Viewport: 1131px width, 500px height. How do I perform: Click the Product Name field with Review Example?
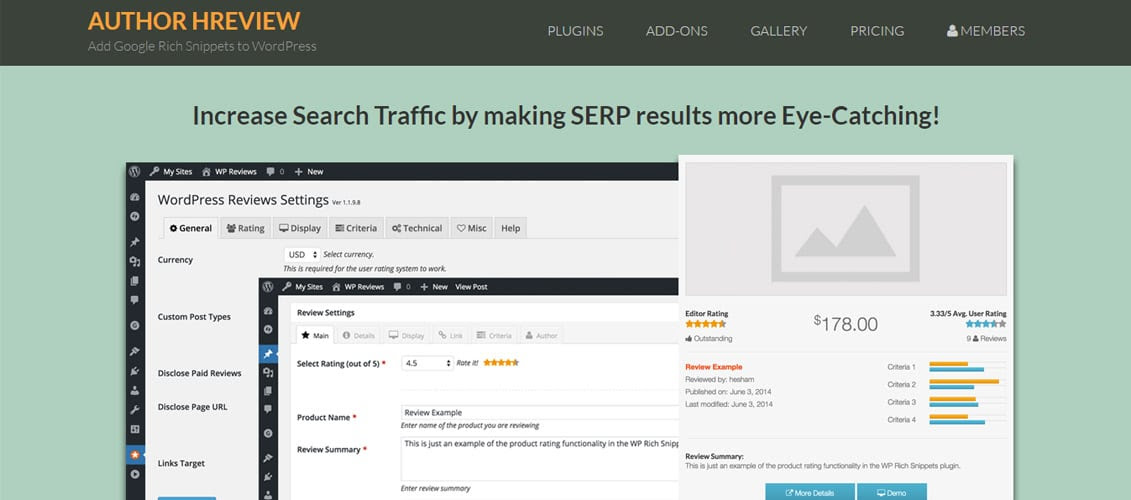point(540,412)
